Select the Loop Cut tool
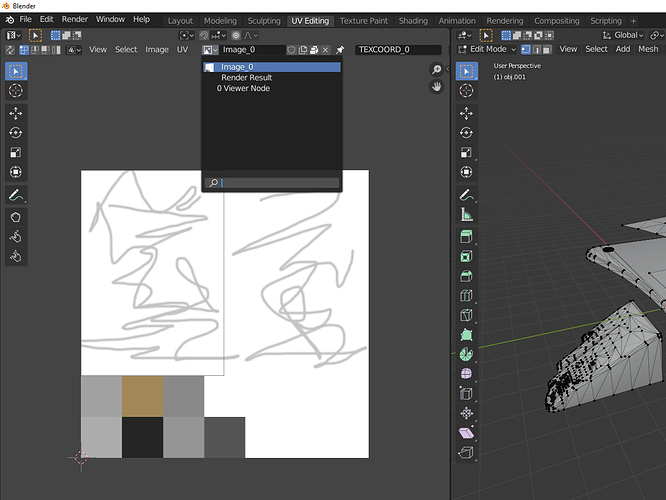Image resolution: width=666 pixels, height=500 pixels. tap(466, 296)
